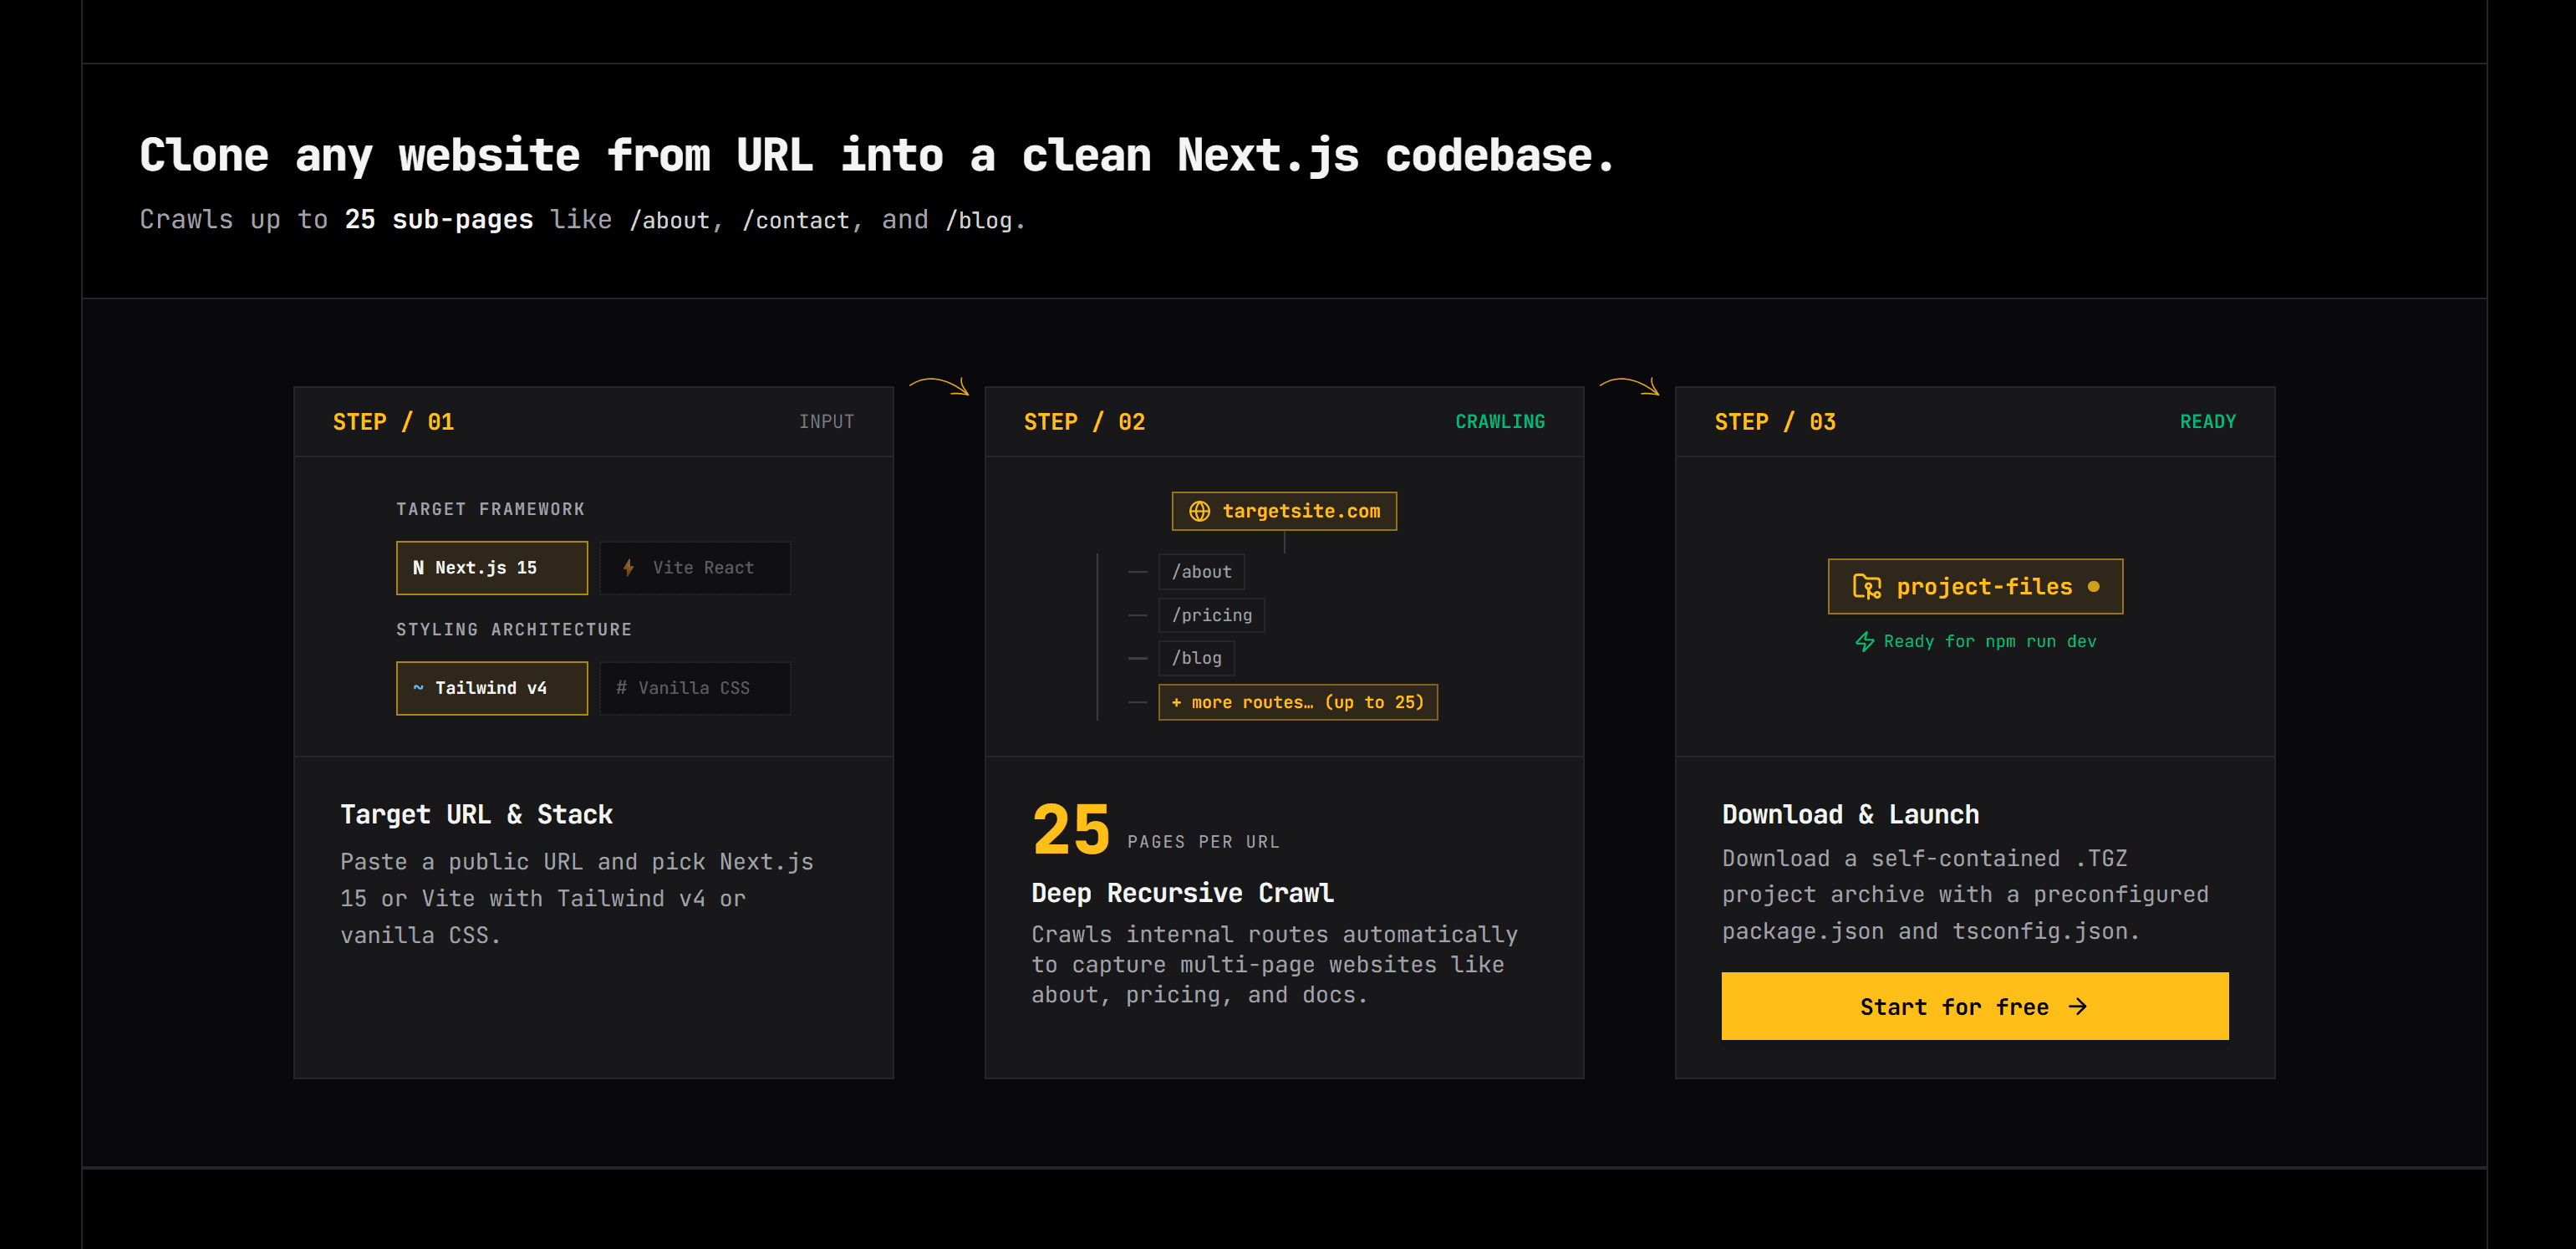The height and width of the screenshot is (1249, 2576).
Task: Click the READY status label
Action: (x=2207, y=422)
